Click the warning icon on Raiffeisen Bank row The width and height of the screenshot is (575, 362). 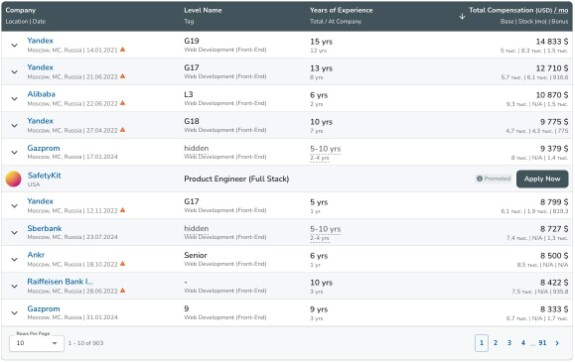tap(122, 290)
